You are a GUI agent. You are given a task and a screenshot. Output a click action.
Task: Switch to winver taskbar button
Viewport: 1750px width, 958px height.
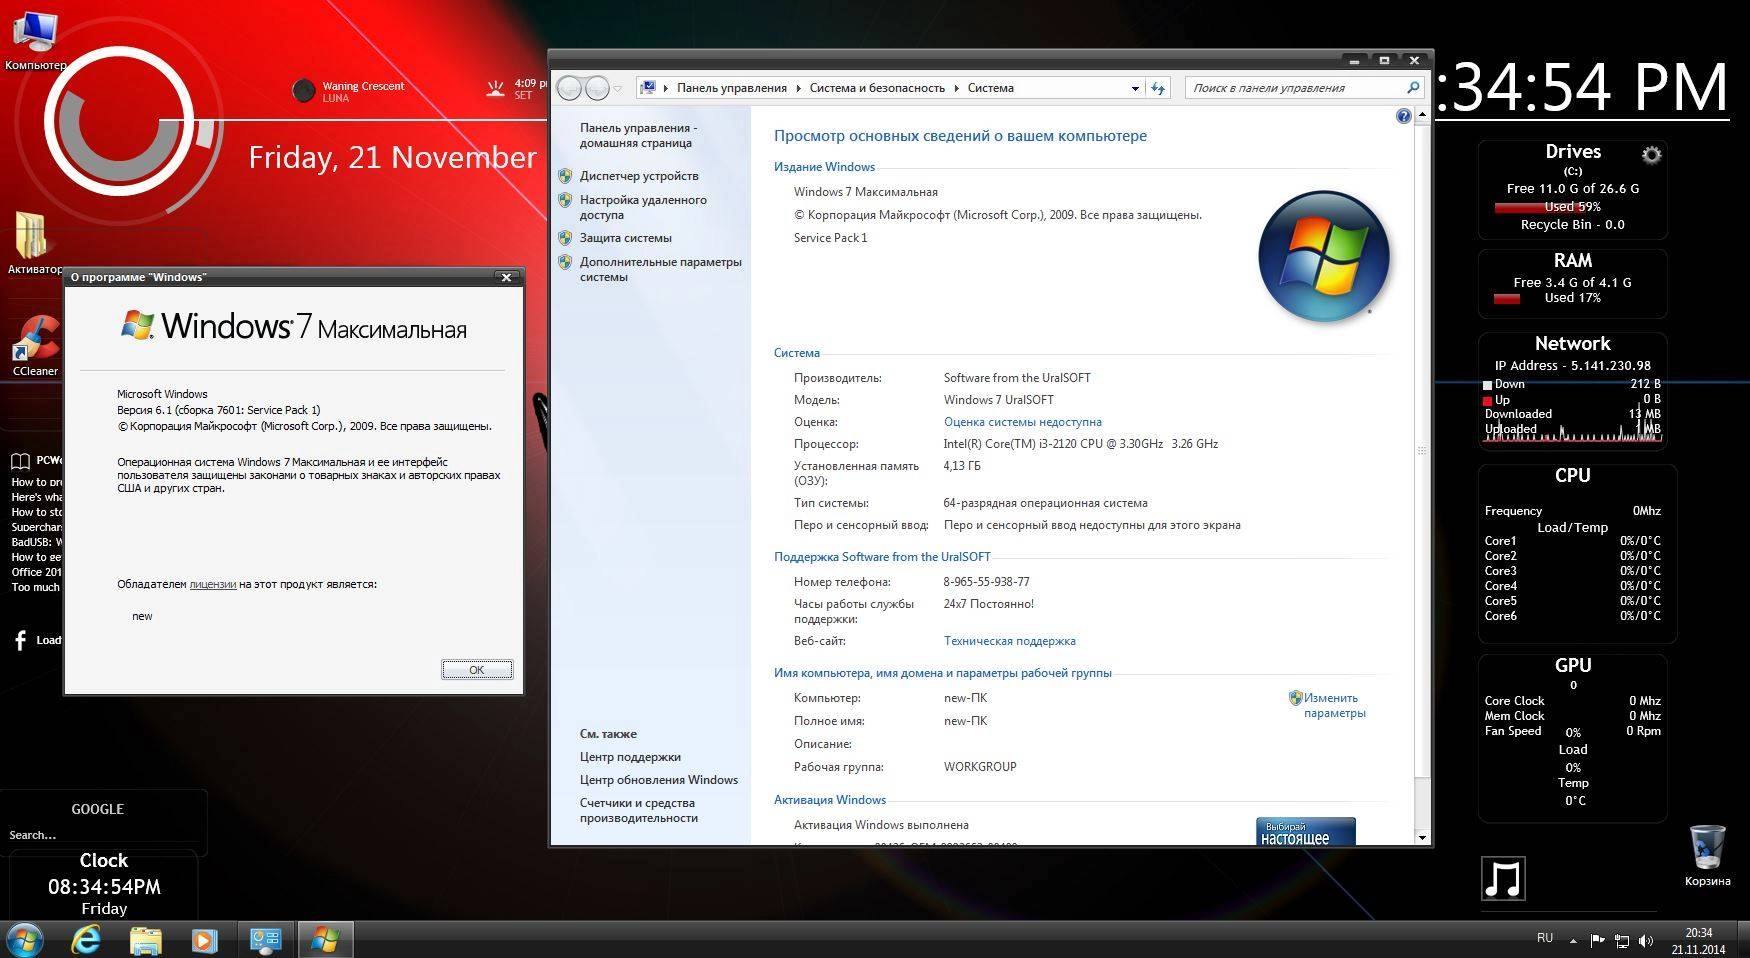pos(324,940)
